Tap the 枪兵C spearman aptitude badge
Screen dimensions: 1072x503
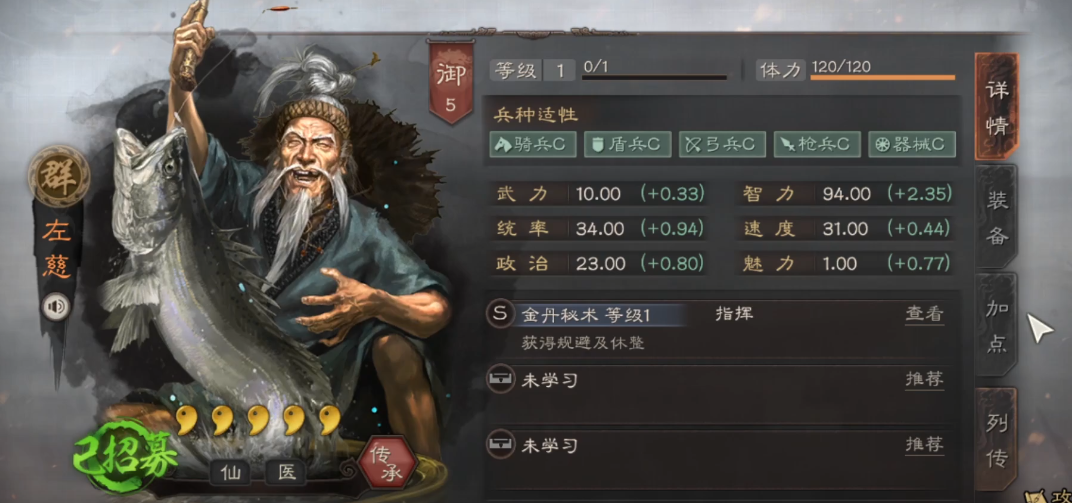click(x=818, y=144)
